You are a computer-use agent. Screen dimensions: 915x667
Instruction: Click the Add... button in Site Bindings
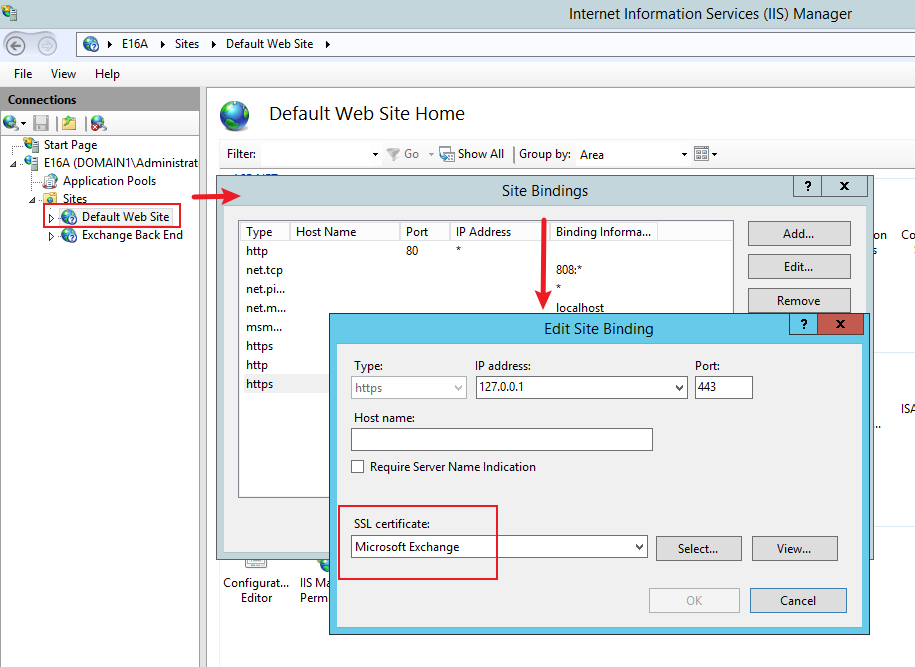point(799,233)
